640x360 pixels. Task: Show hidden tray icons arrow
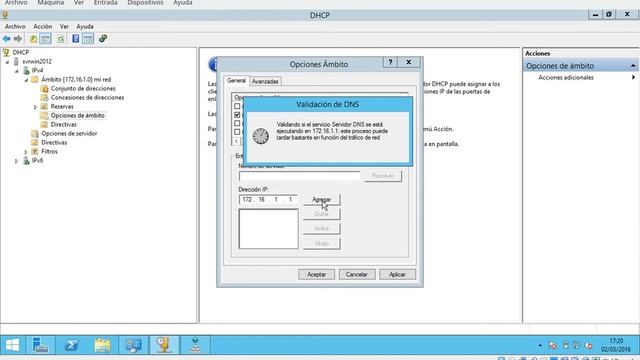540,345
